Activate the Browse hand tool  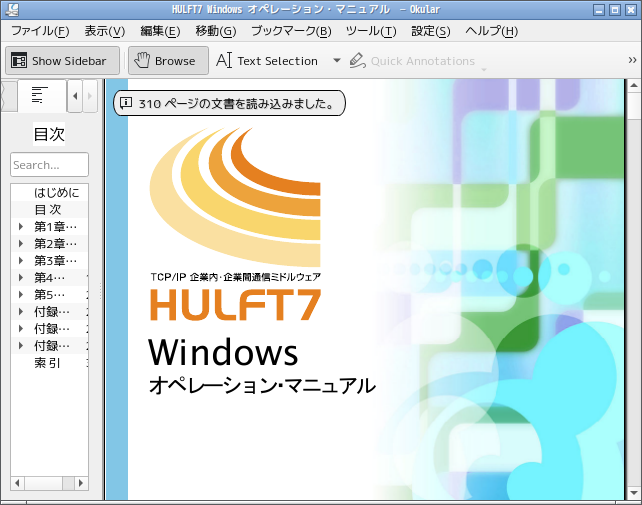(x=168, y=61)
